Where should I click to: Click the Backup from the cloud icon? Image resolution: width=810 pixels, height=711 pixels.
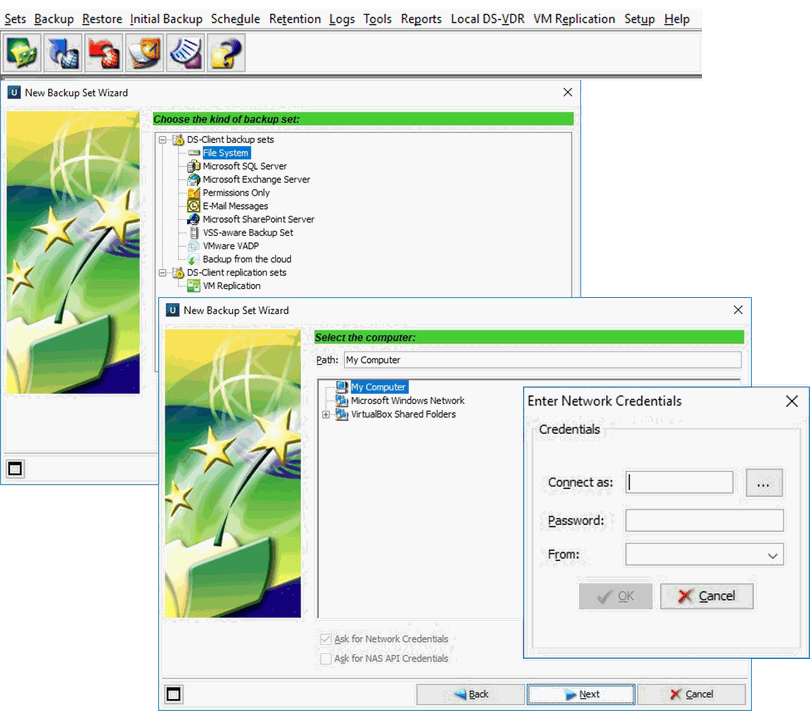[x=194, y=259]
